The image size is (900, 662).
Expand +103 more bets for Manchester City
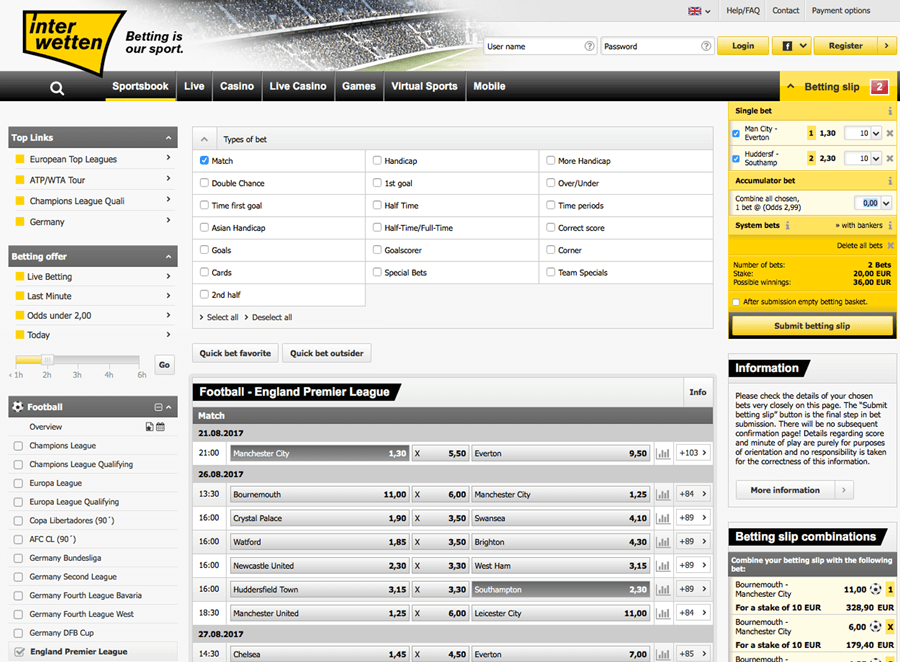693,453
